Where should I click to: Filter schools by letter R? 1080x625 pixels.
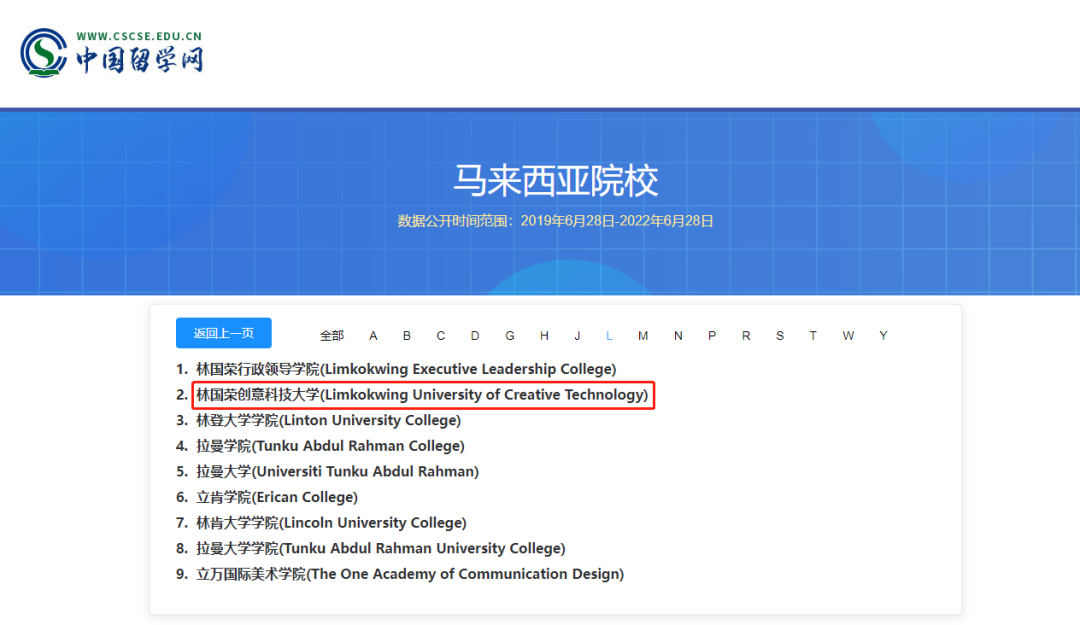click(745, 336)
